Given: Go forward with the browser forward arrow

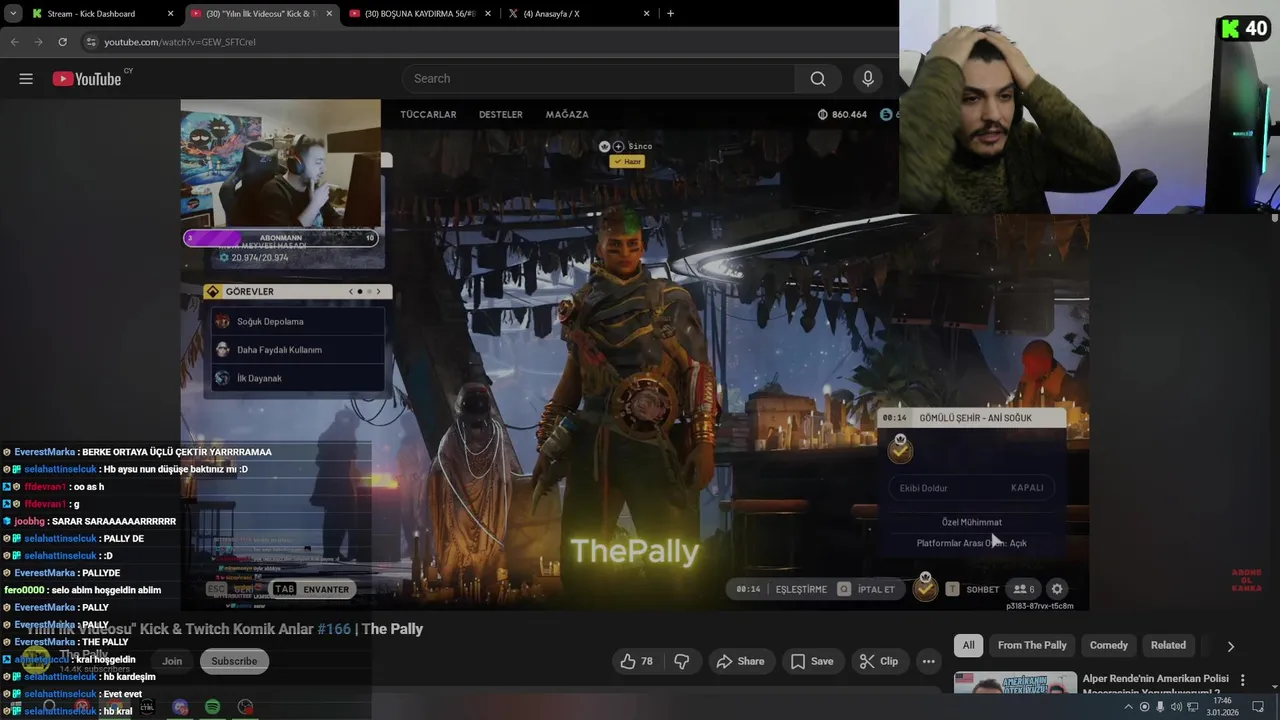Looking at the screenshot, I should [38, 42].
